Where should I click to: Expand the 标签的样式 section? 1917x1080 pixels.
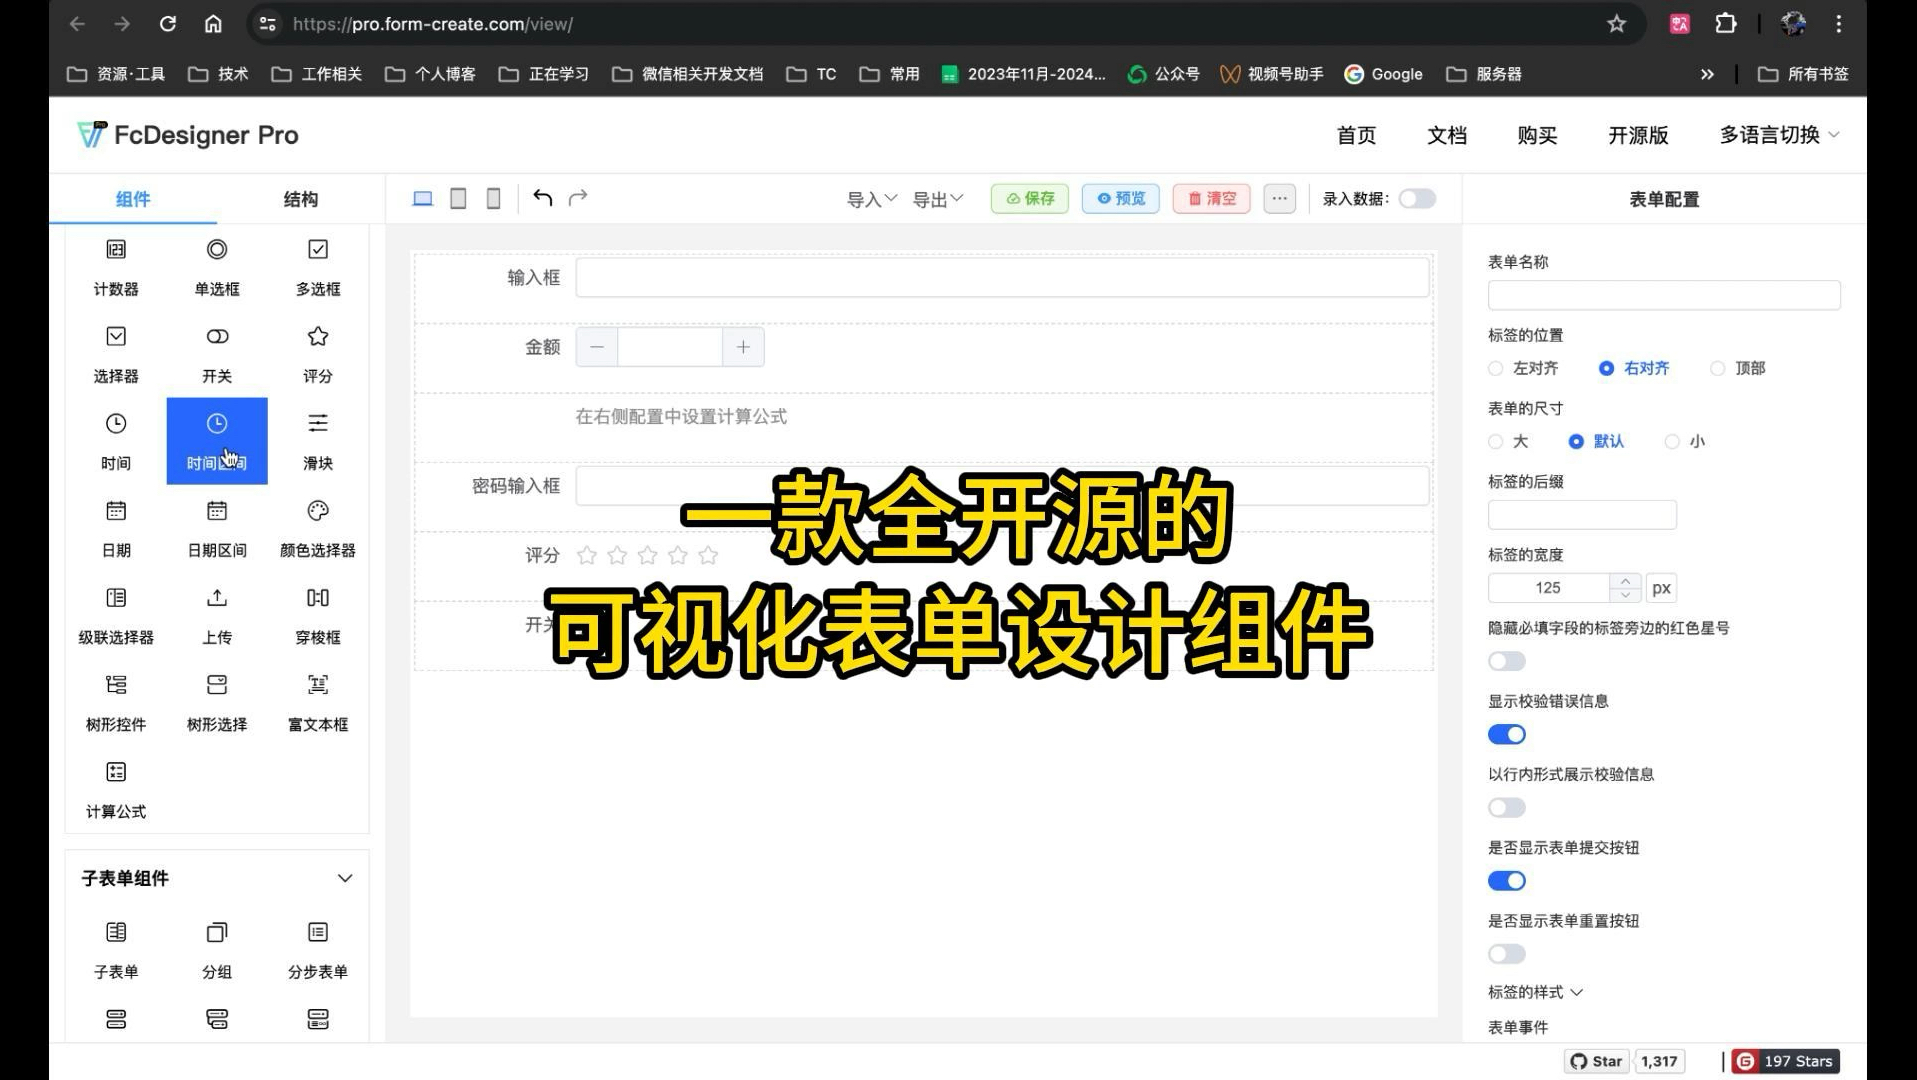[x=1535, y=992]
